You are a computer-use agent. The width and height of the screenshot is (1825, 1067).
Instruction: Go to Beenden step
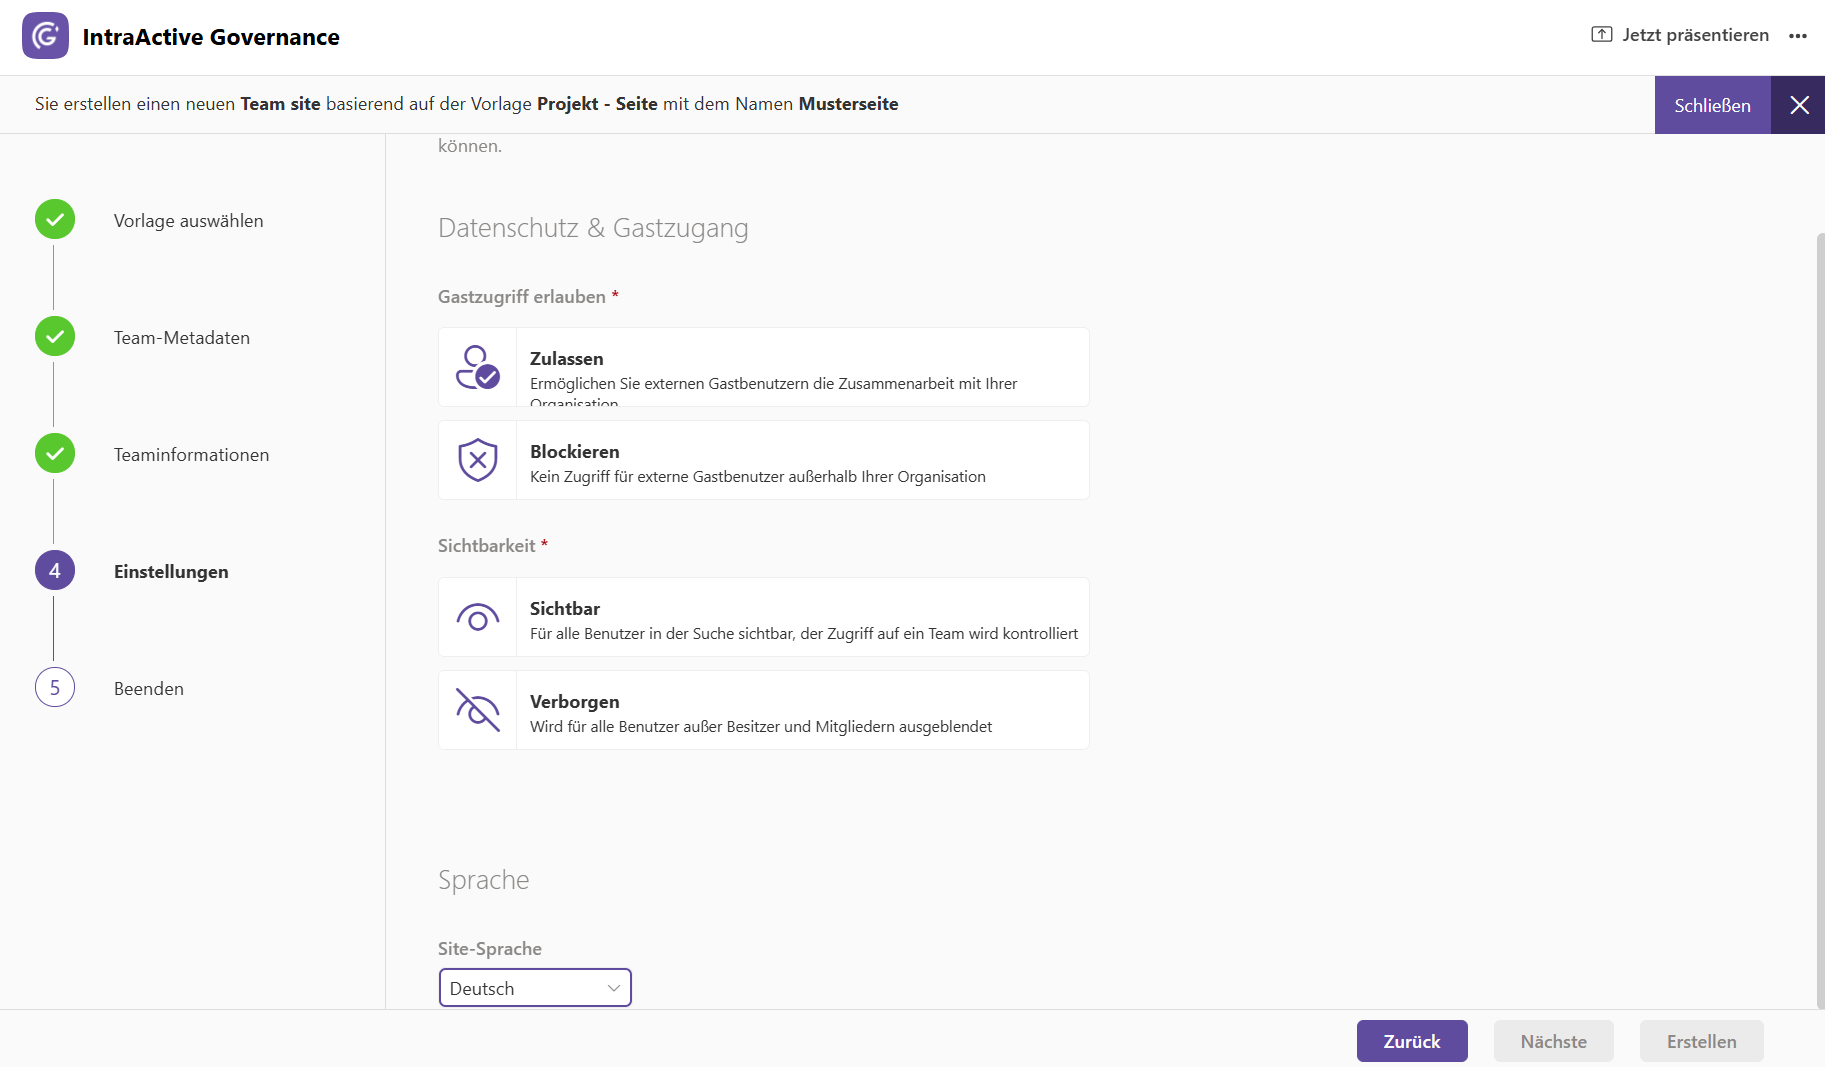point(149,689)
